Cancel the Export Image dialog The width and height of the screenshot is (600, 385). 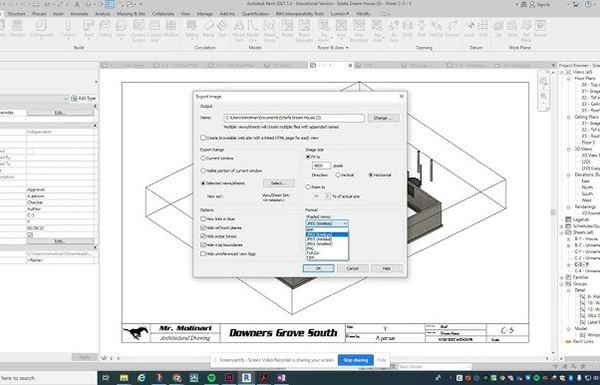pos(352,268)
